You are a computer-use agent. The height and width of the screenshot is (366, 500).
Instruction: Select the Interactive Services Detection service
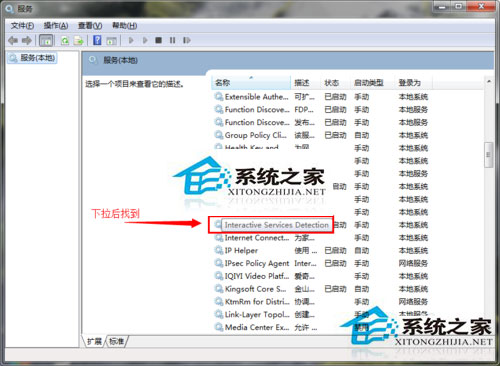click(x=276, y=225)
